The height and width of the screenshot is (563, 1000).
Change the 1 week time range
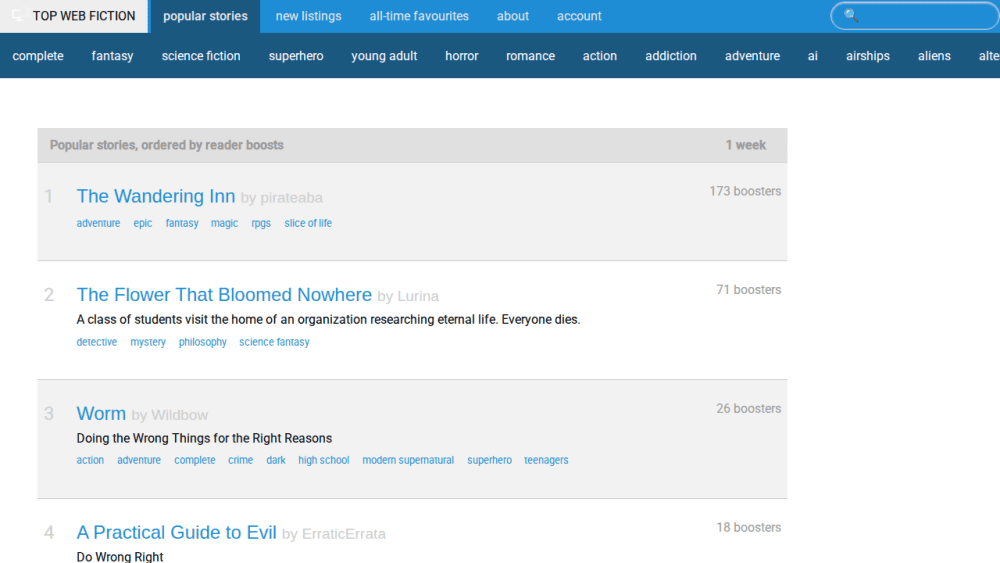point(746,145)
